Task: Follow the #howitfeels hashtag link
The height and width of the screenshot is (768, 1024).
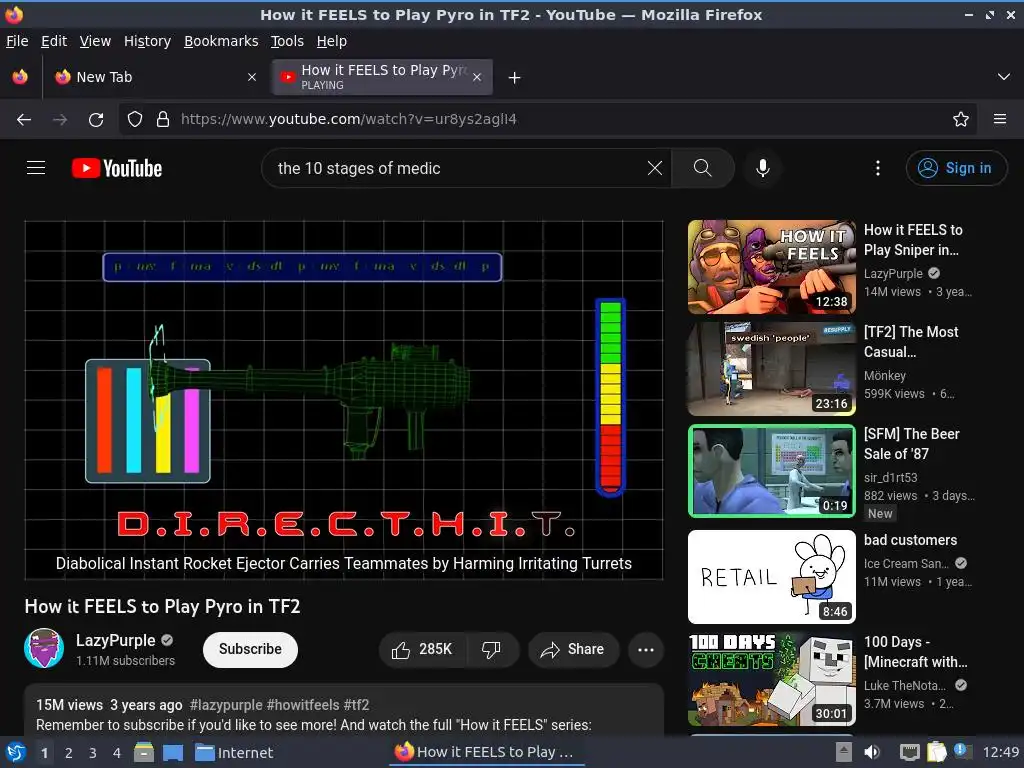Action: tap(303, 705)
